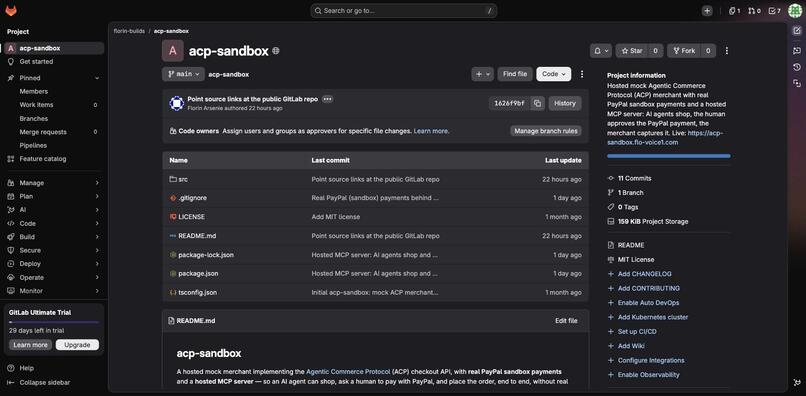806x396 pixels.
Task: Click the icon at the bottom right corner
Action: coord(797,383)
